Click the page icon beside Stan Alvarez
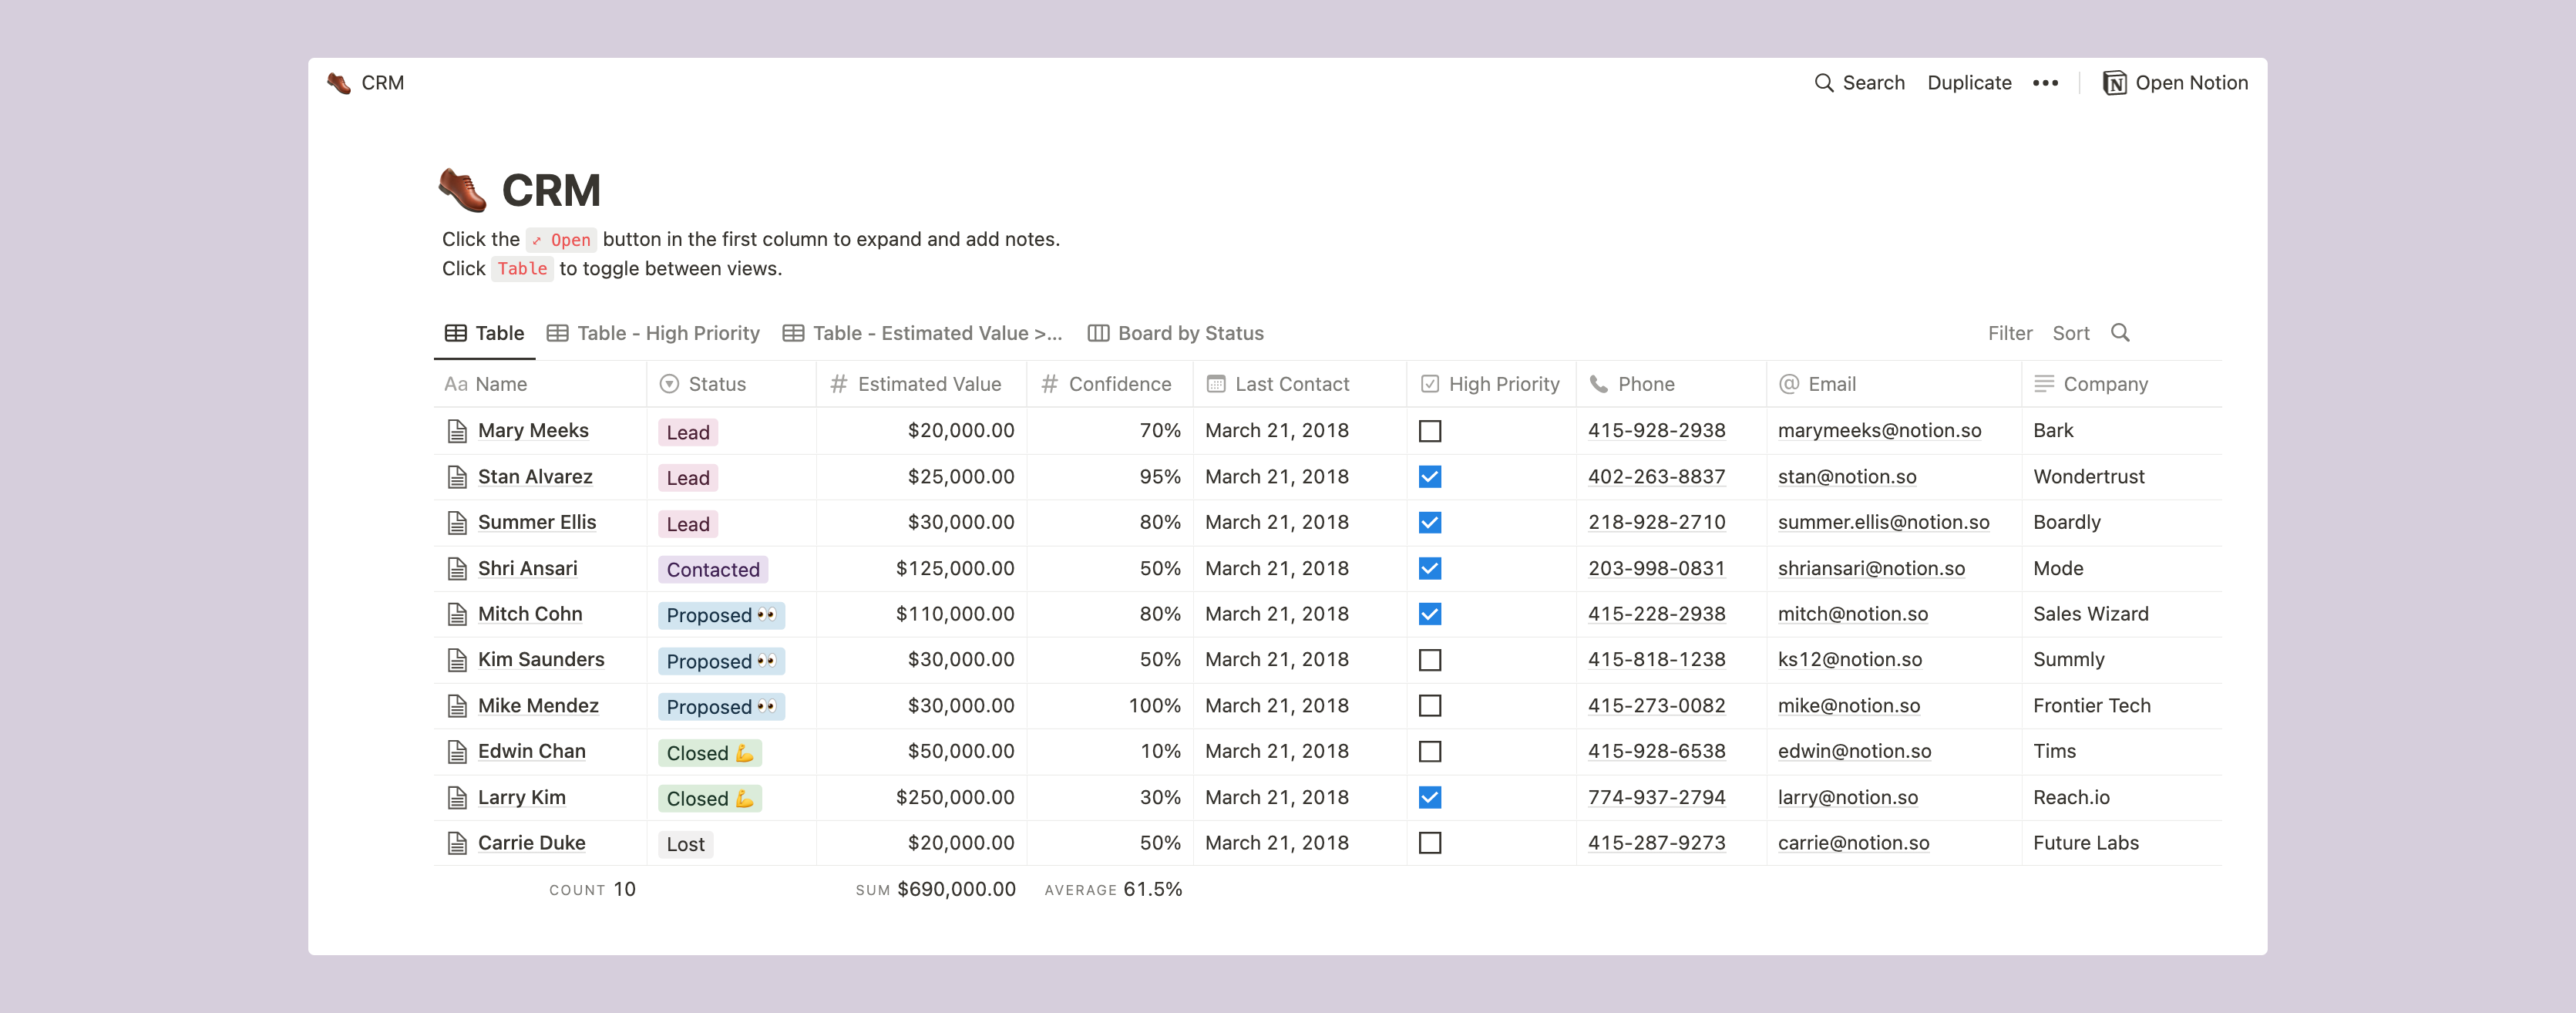 point(457,477)
